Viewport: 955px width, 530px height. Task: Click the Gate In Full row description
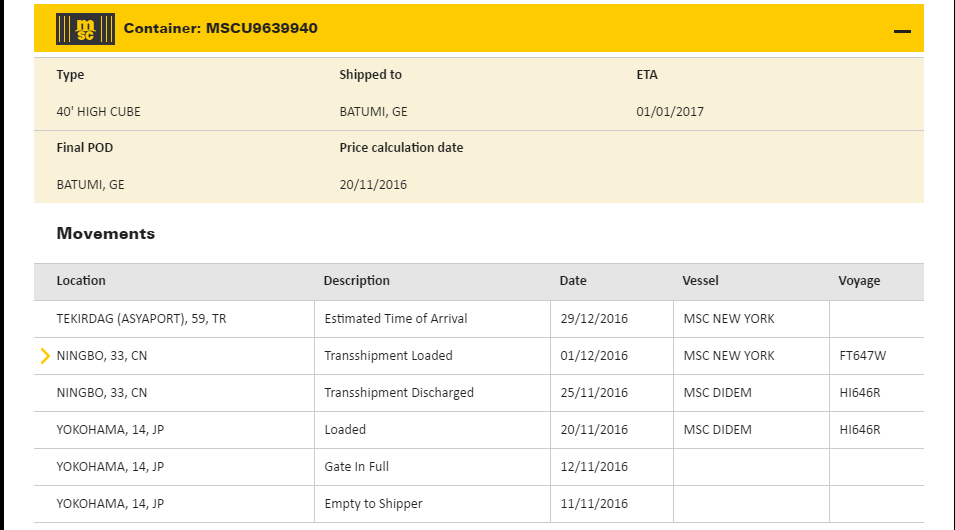click(357, 467)
